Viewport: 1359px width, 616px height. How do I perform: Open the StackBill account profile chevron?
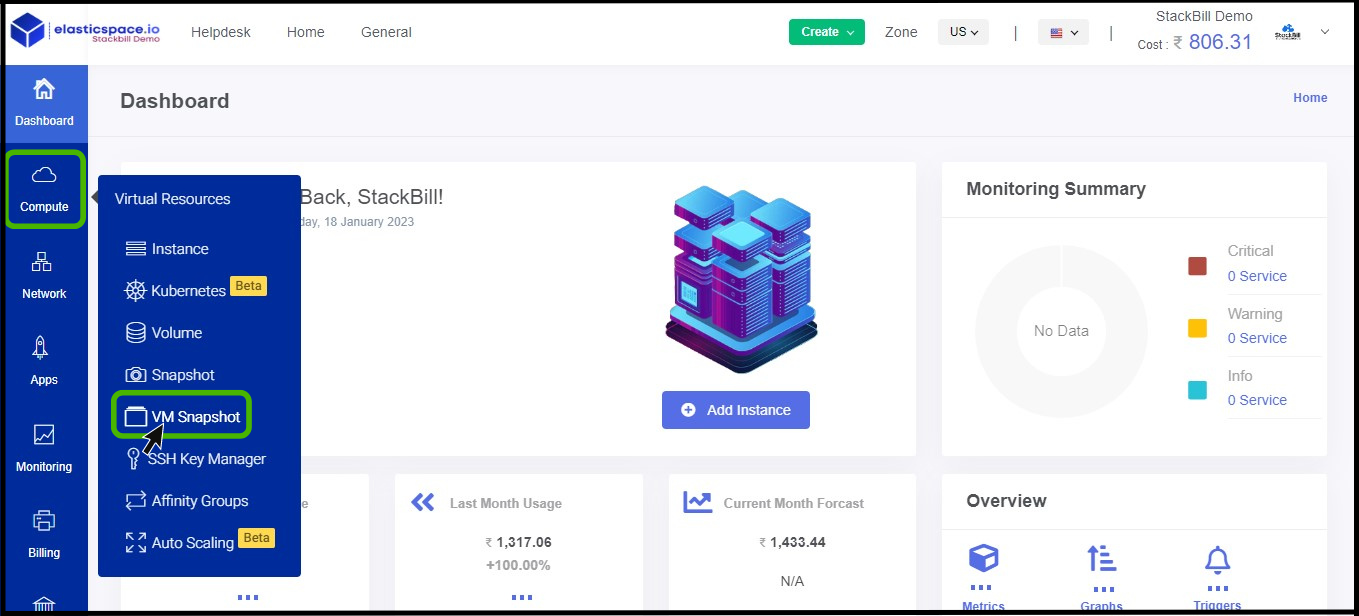1325,32
